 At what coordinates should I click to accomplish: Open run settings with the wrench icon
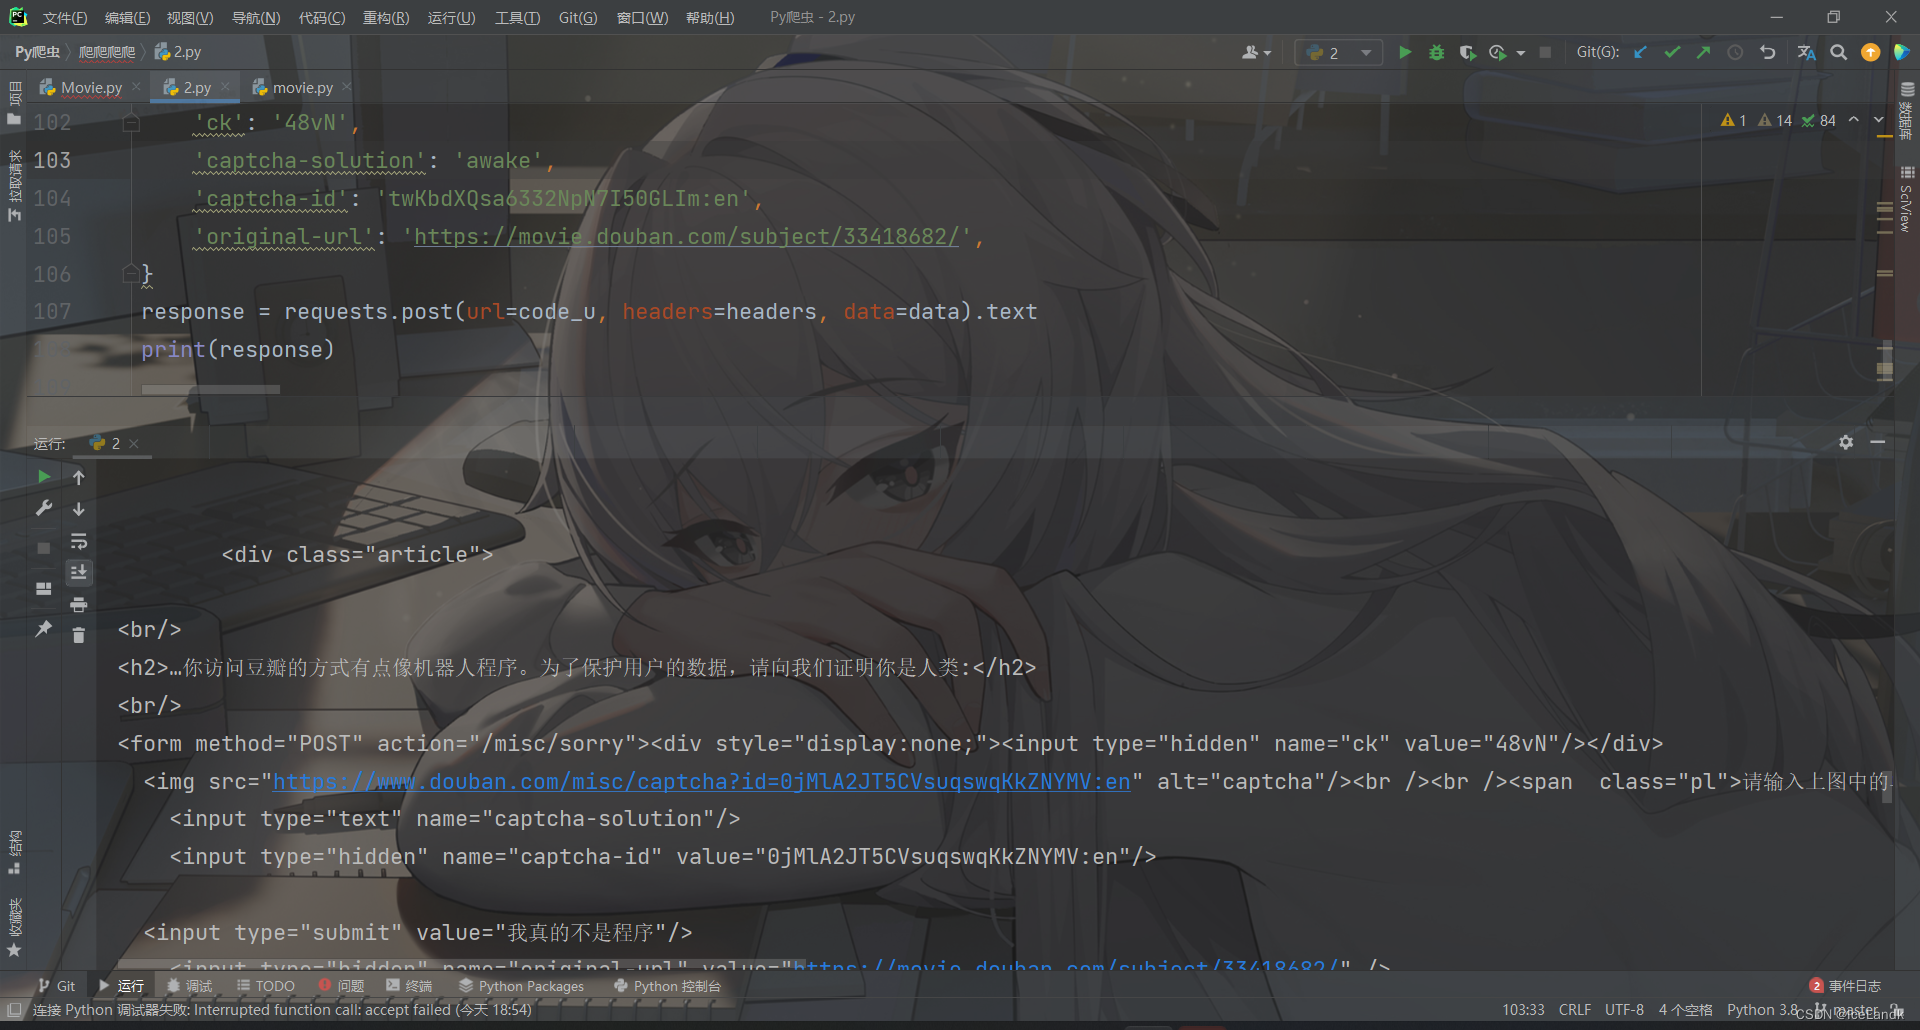(x=44, y=508)
